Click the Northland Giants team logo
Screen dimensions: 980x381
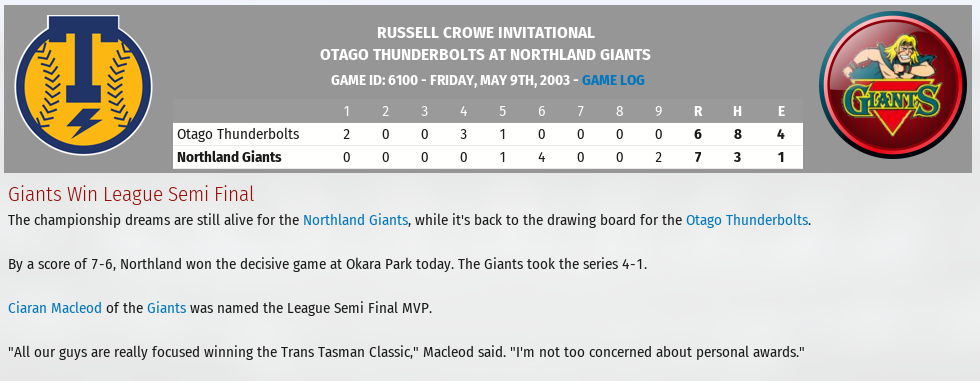click(x=892, y=85)
